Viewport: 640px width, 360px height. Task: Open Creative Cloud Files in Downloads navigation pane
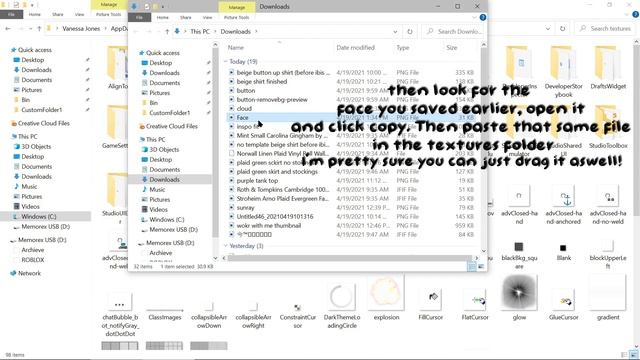coord(171,127)
